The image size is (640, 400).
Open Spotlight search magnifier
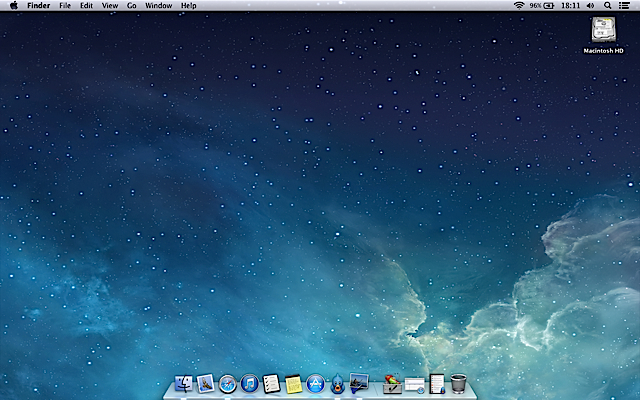coord(607,5)
